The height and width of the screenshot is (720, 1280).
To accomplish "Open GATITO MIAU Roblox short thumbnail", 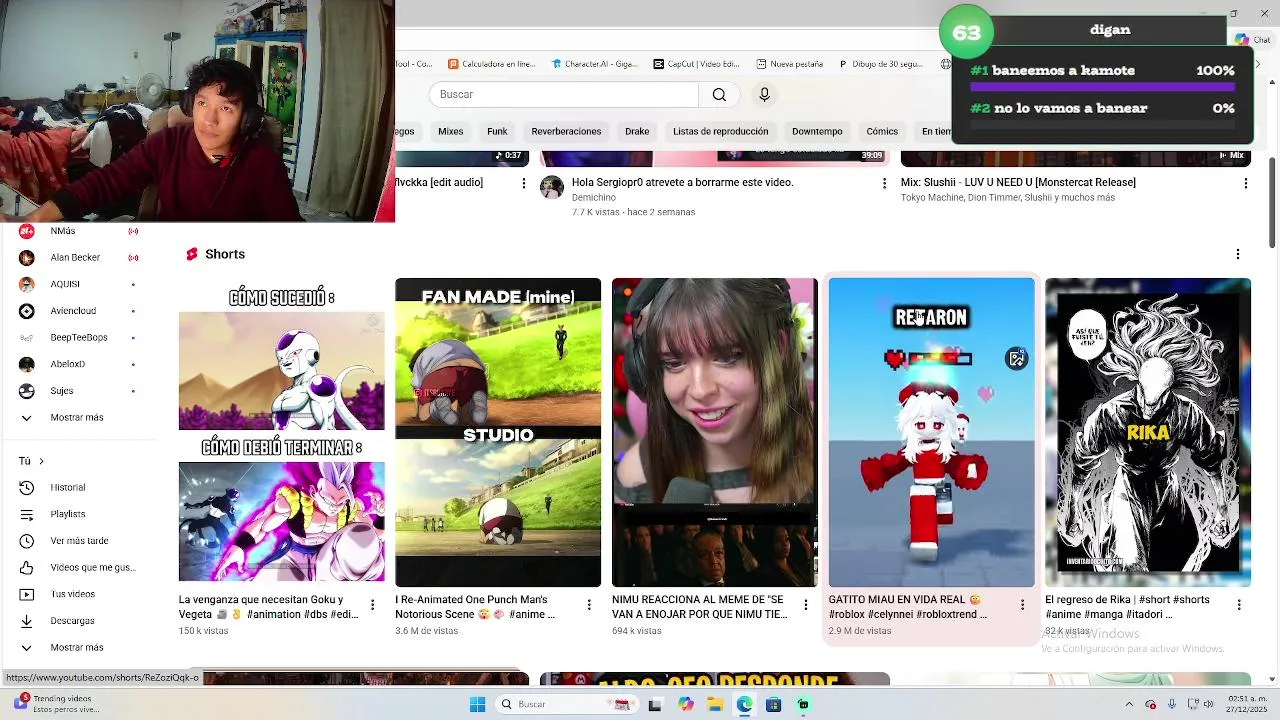I will click(x=931, y=432).
